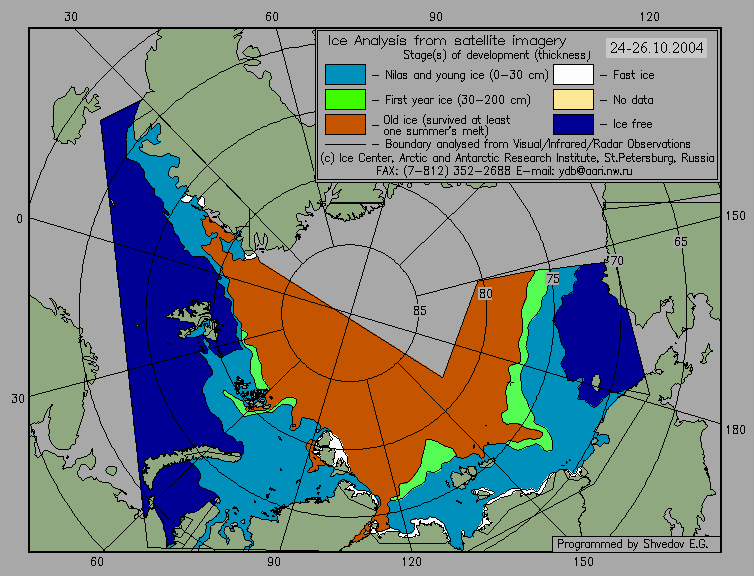The image size is (754, 576).
Task: Click the orange Old ice legend swatch
Action: pyautogui.click(x=345, y=125)
